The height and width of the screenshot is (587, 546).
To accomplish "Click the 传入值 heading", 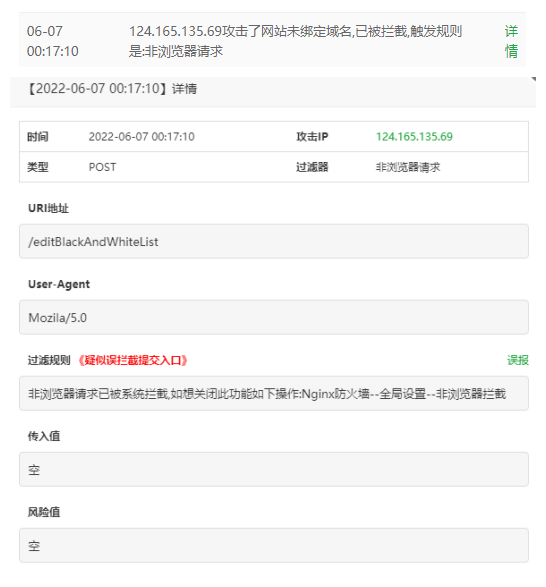I will click(44, 436).
